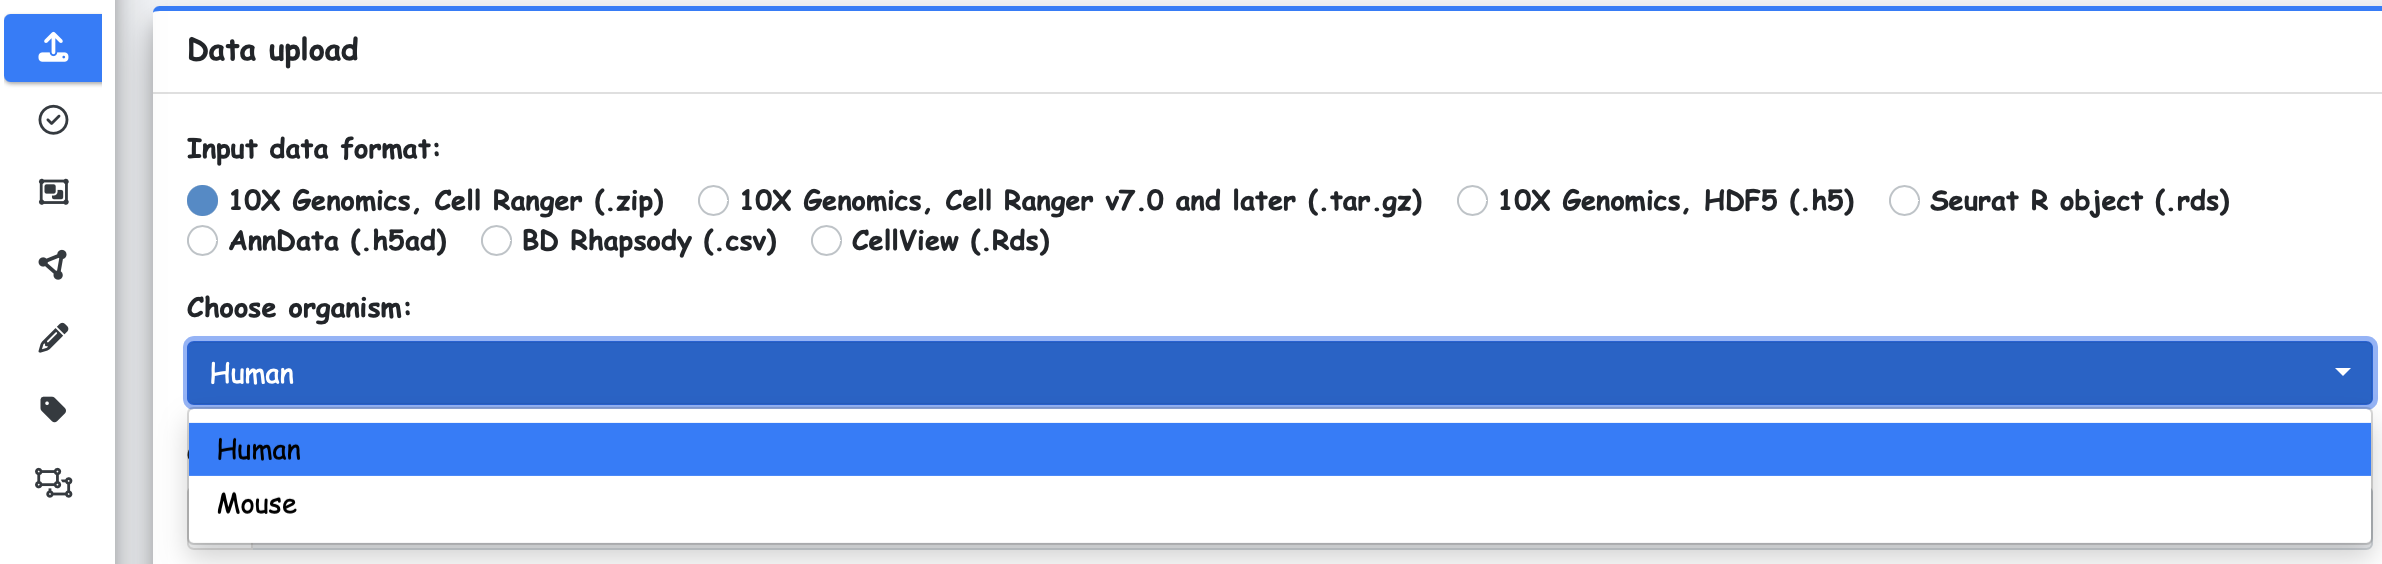Image resolution: width=2382 pixels, height=564 pixels.
Task: Open the tag sidebar icon
Action: 53,410
